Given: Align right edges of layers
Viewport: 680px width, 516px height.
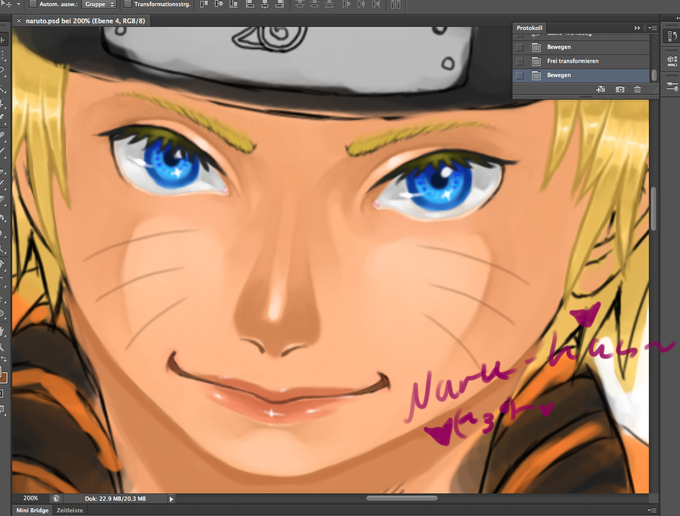Looking at the screenshot, I should 280,4.
